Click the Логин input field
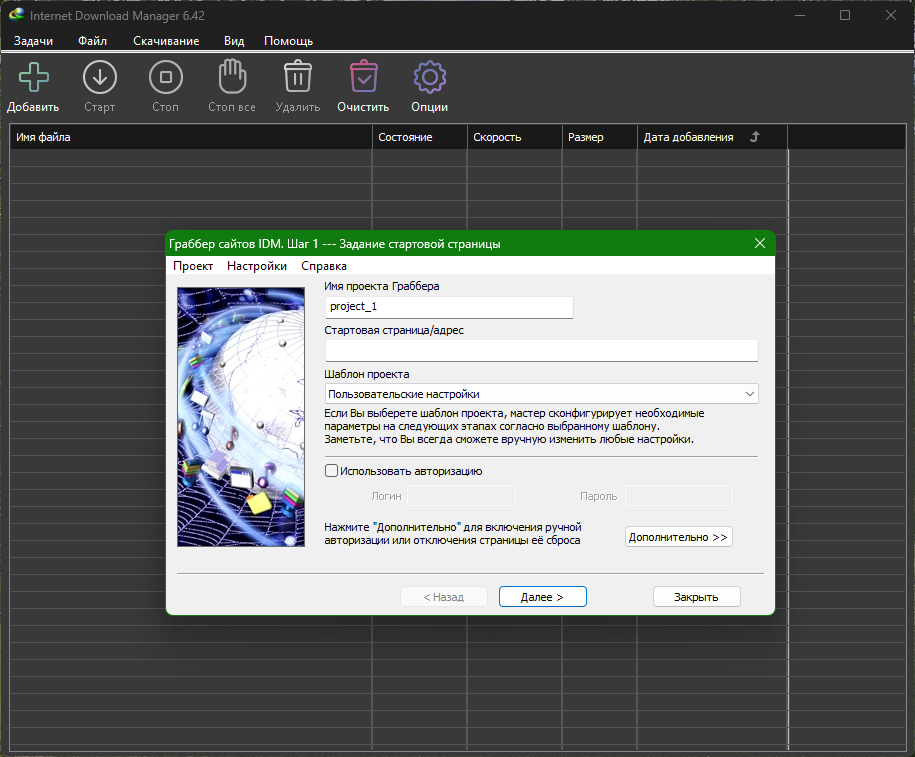Viewport: 915px width, 757px height. pyautogui.click(x=462, y=496)
